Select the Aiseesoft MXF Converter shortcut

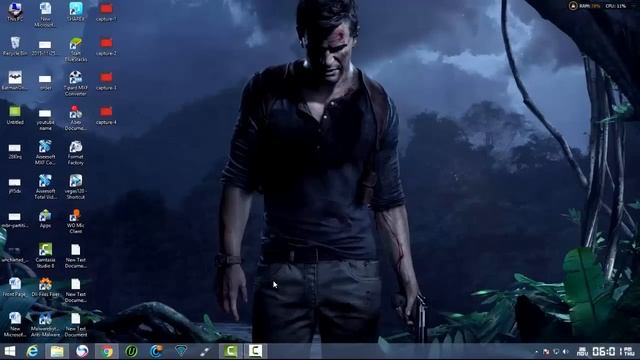pos(45,152)
